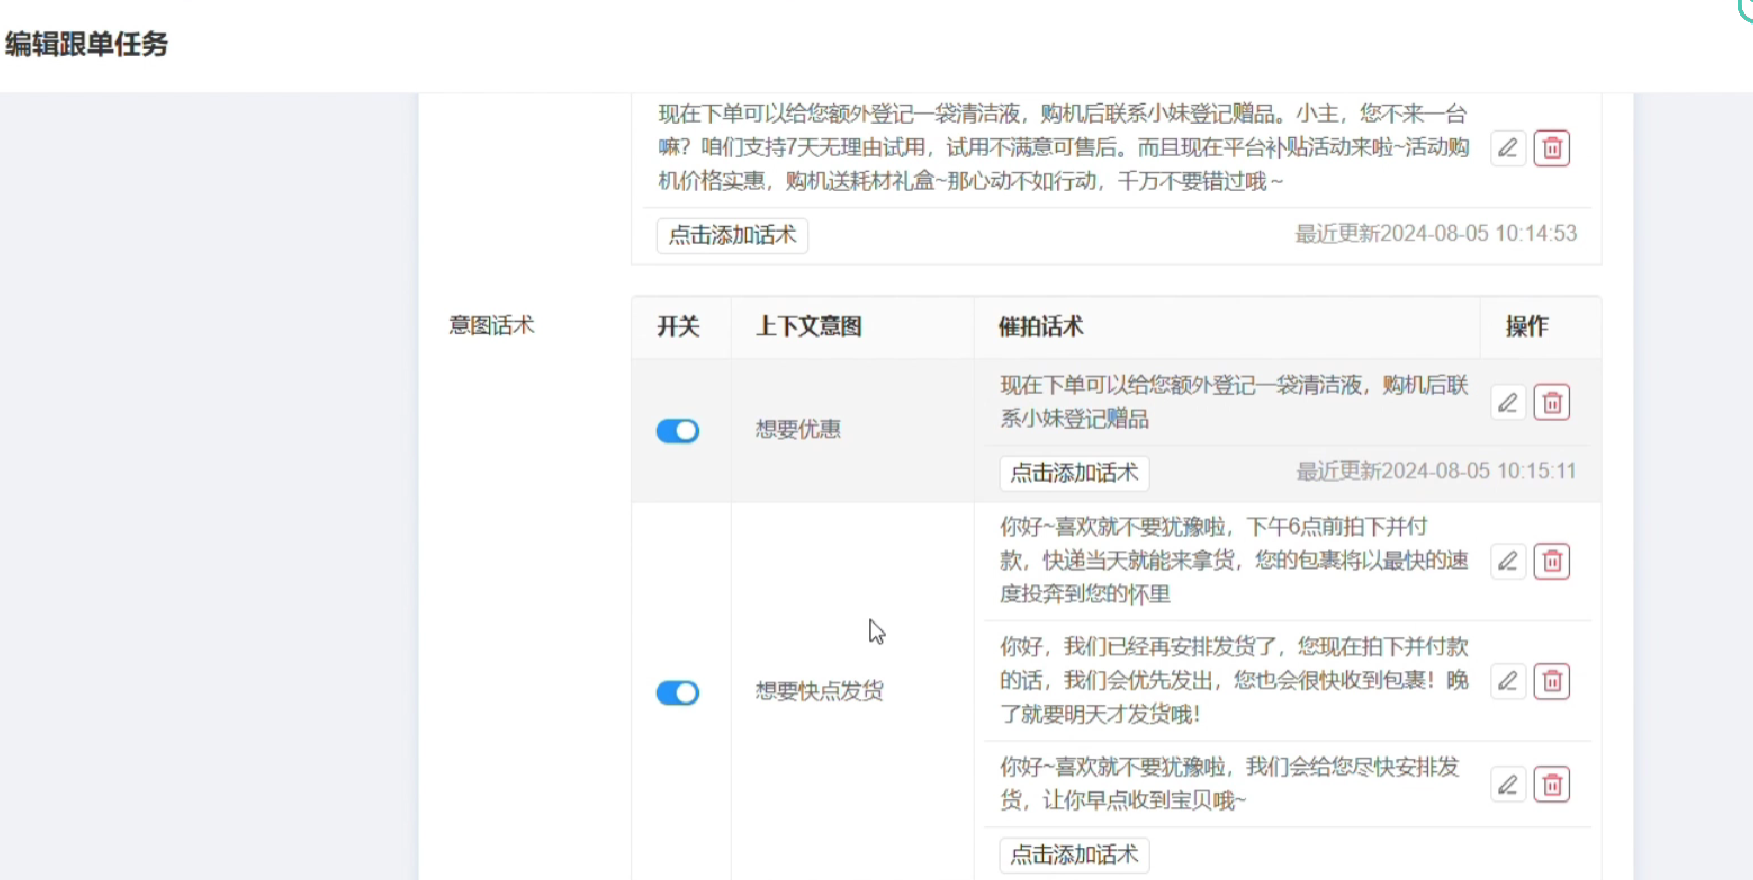Screen dimensions: 1753x880
Task: Click the 意图话术 section label
Action: [492, 326]
